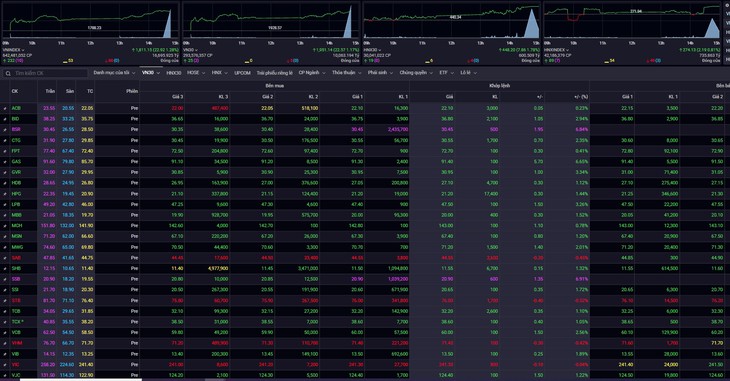Image resolution: width=730 pixels, height=381 pixels.
Task: Click SHB ceiling price 12.15
Action: [x=49, y=269]
